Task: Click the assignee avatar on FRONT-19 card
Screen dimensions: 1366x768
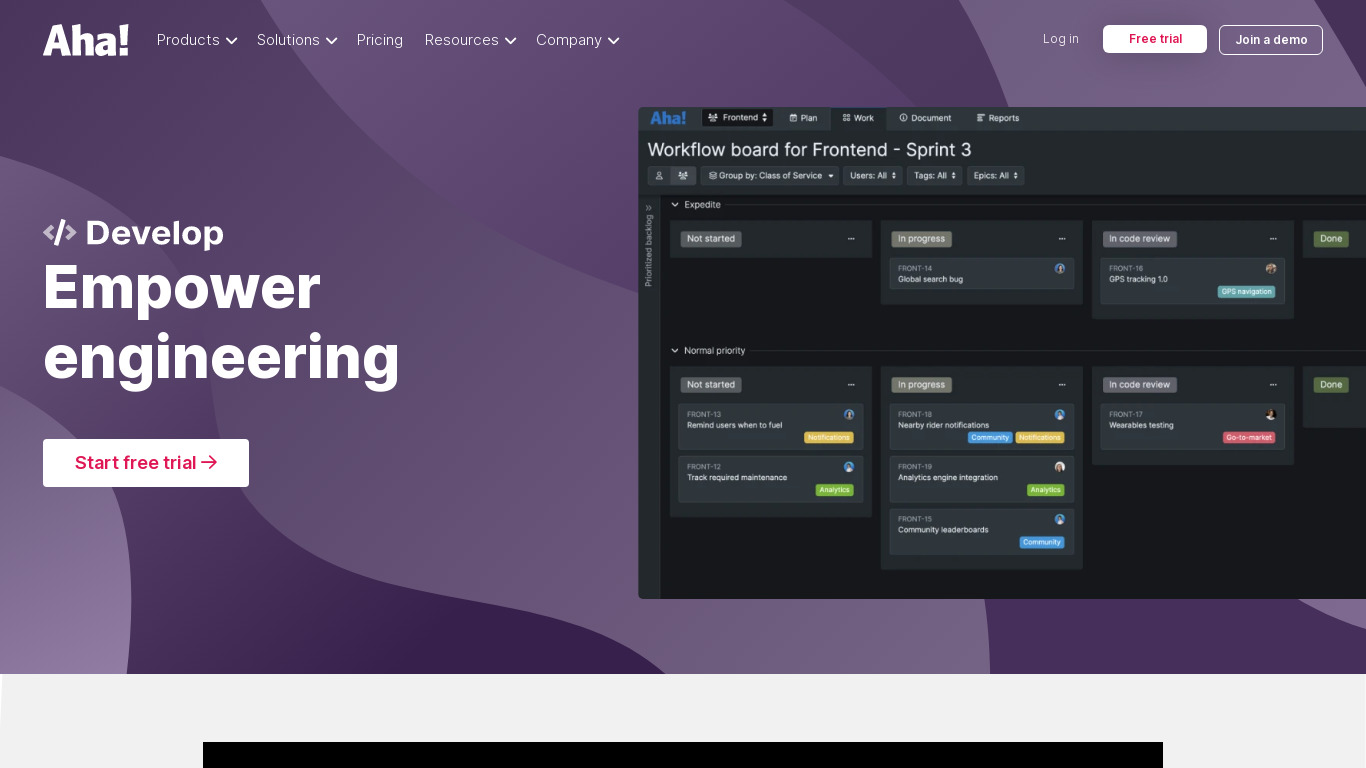Action: point(1060,467)
